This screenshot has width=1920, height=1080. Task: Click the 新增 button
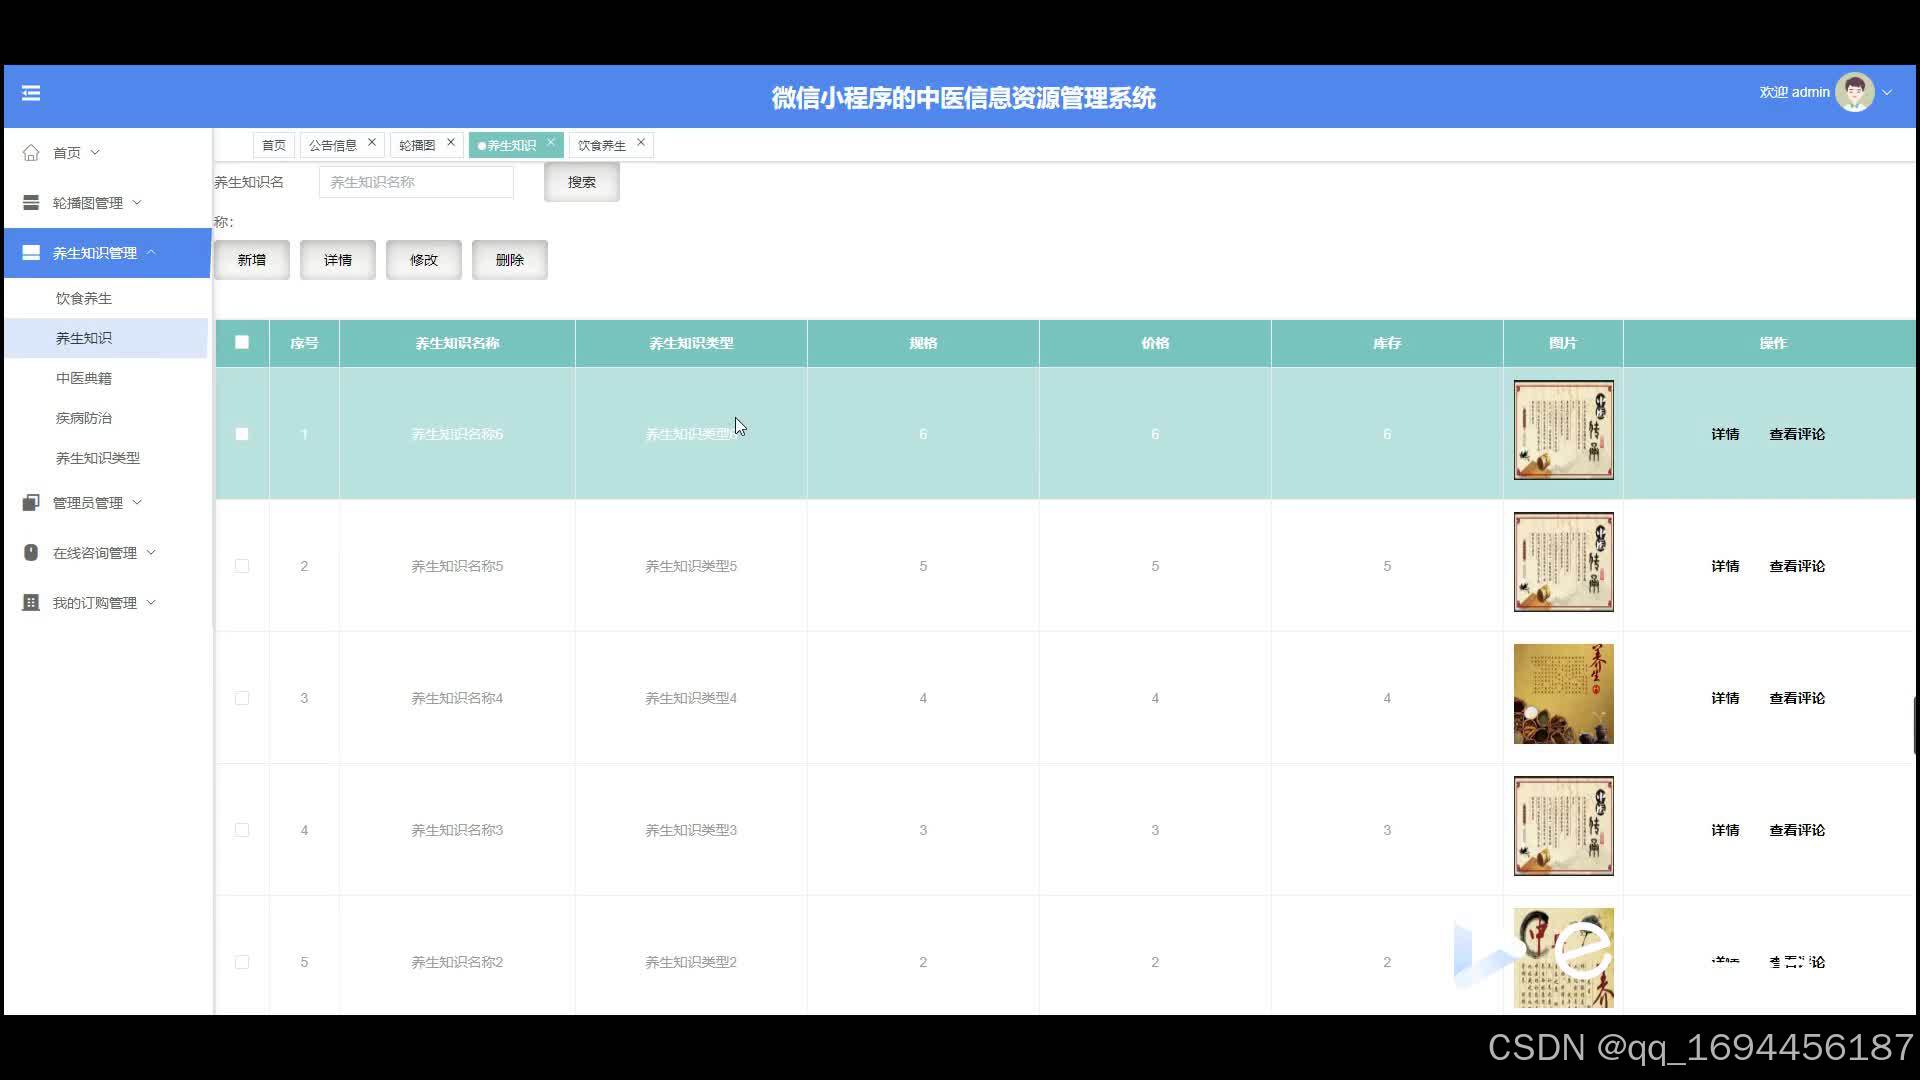[x=252, y=260]
